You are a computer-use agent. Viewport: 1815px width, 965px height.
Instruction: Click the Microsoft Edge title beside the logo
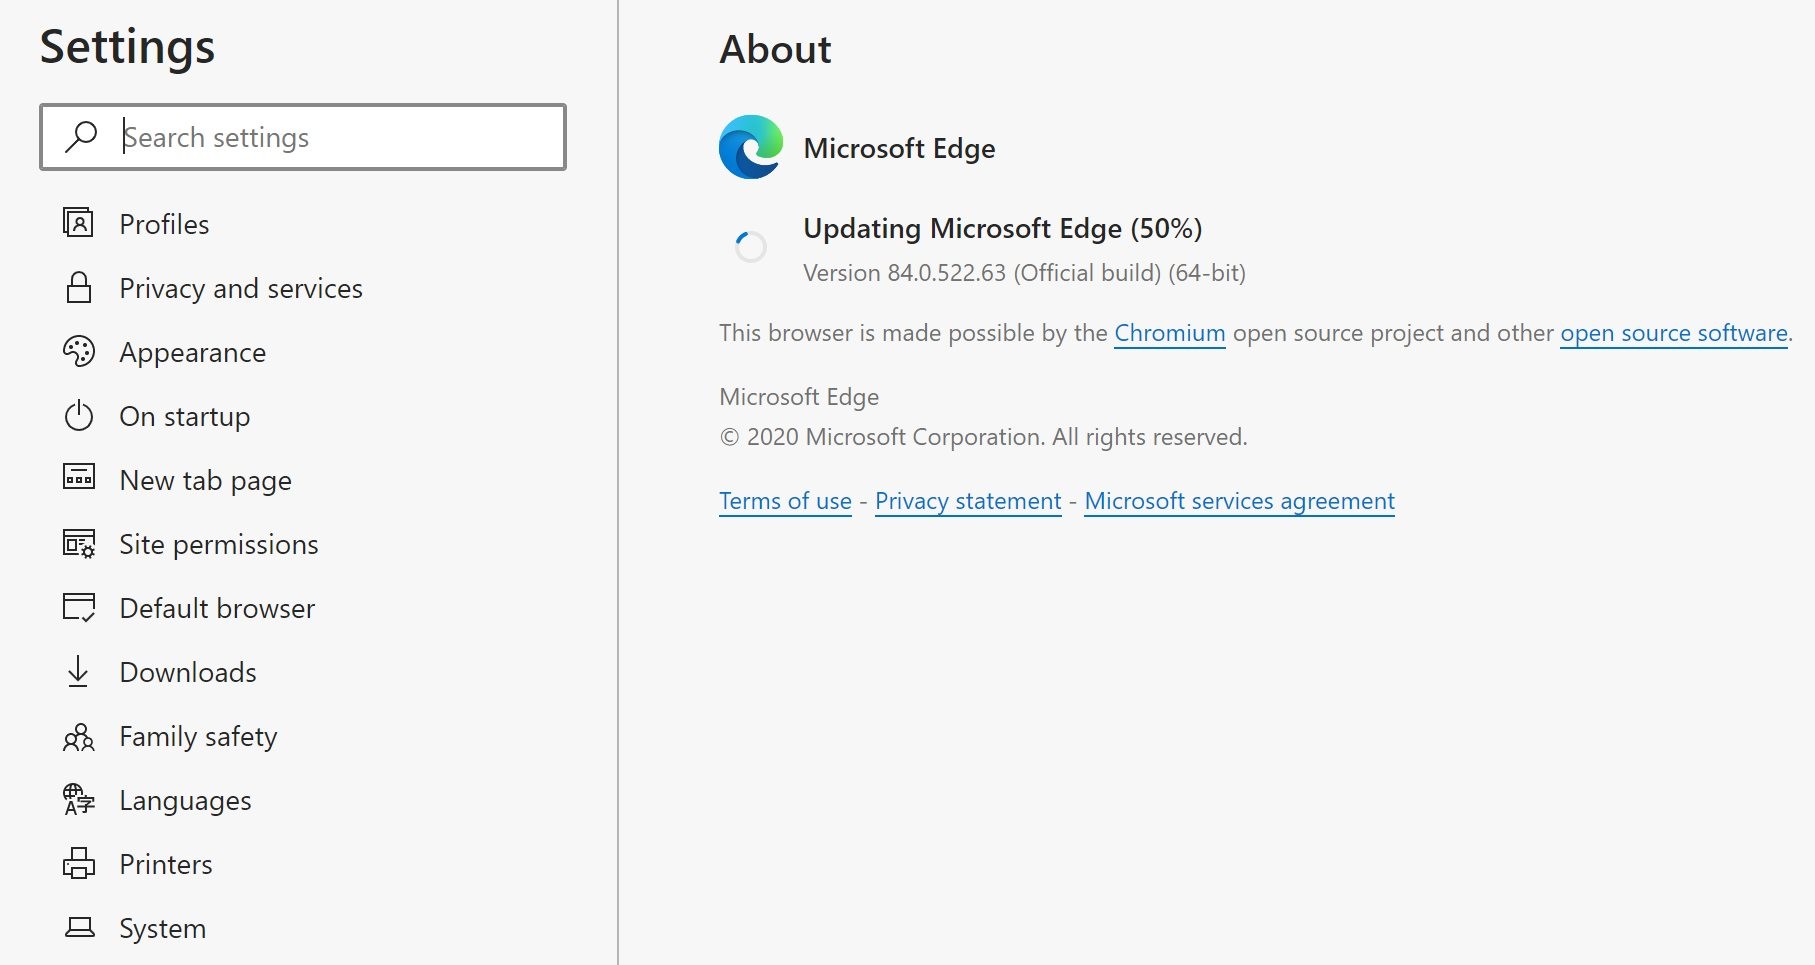point(899,148)
